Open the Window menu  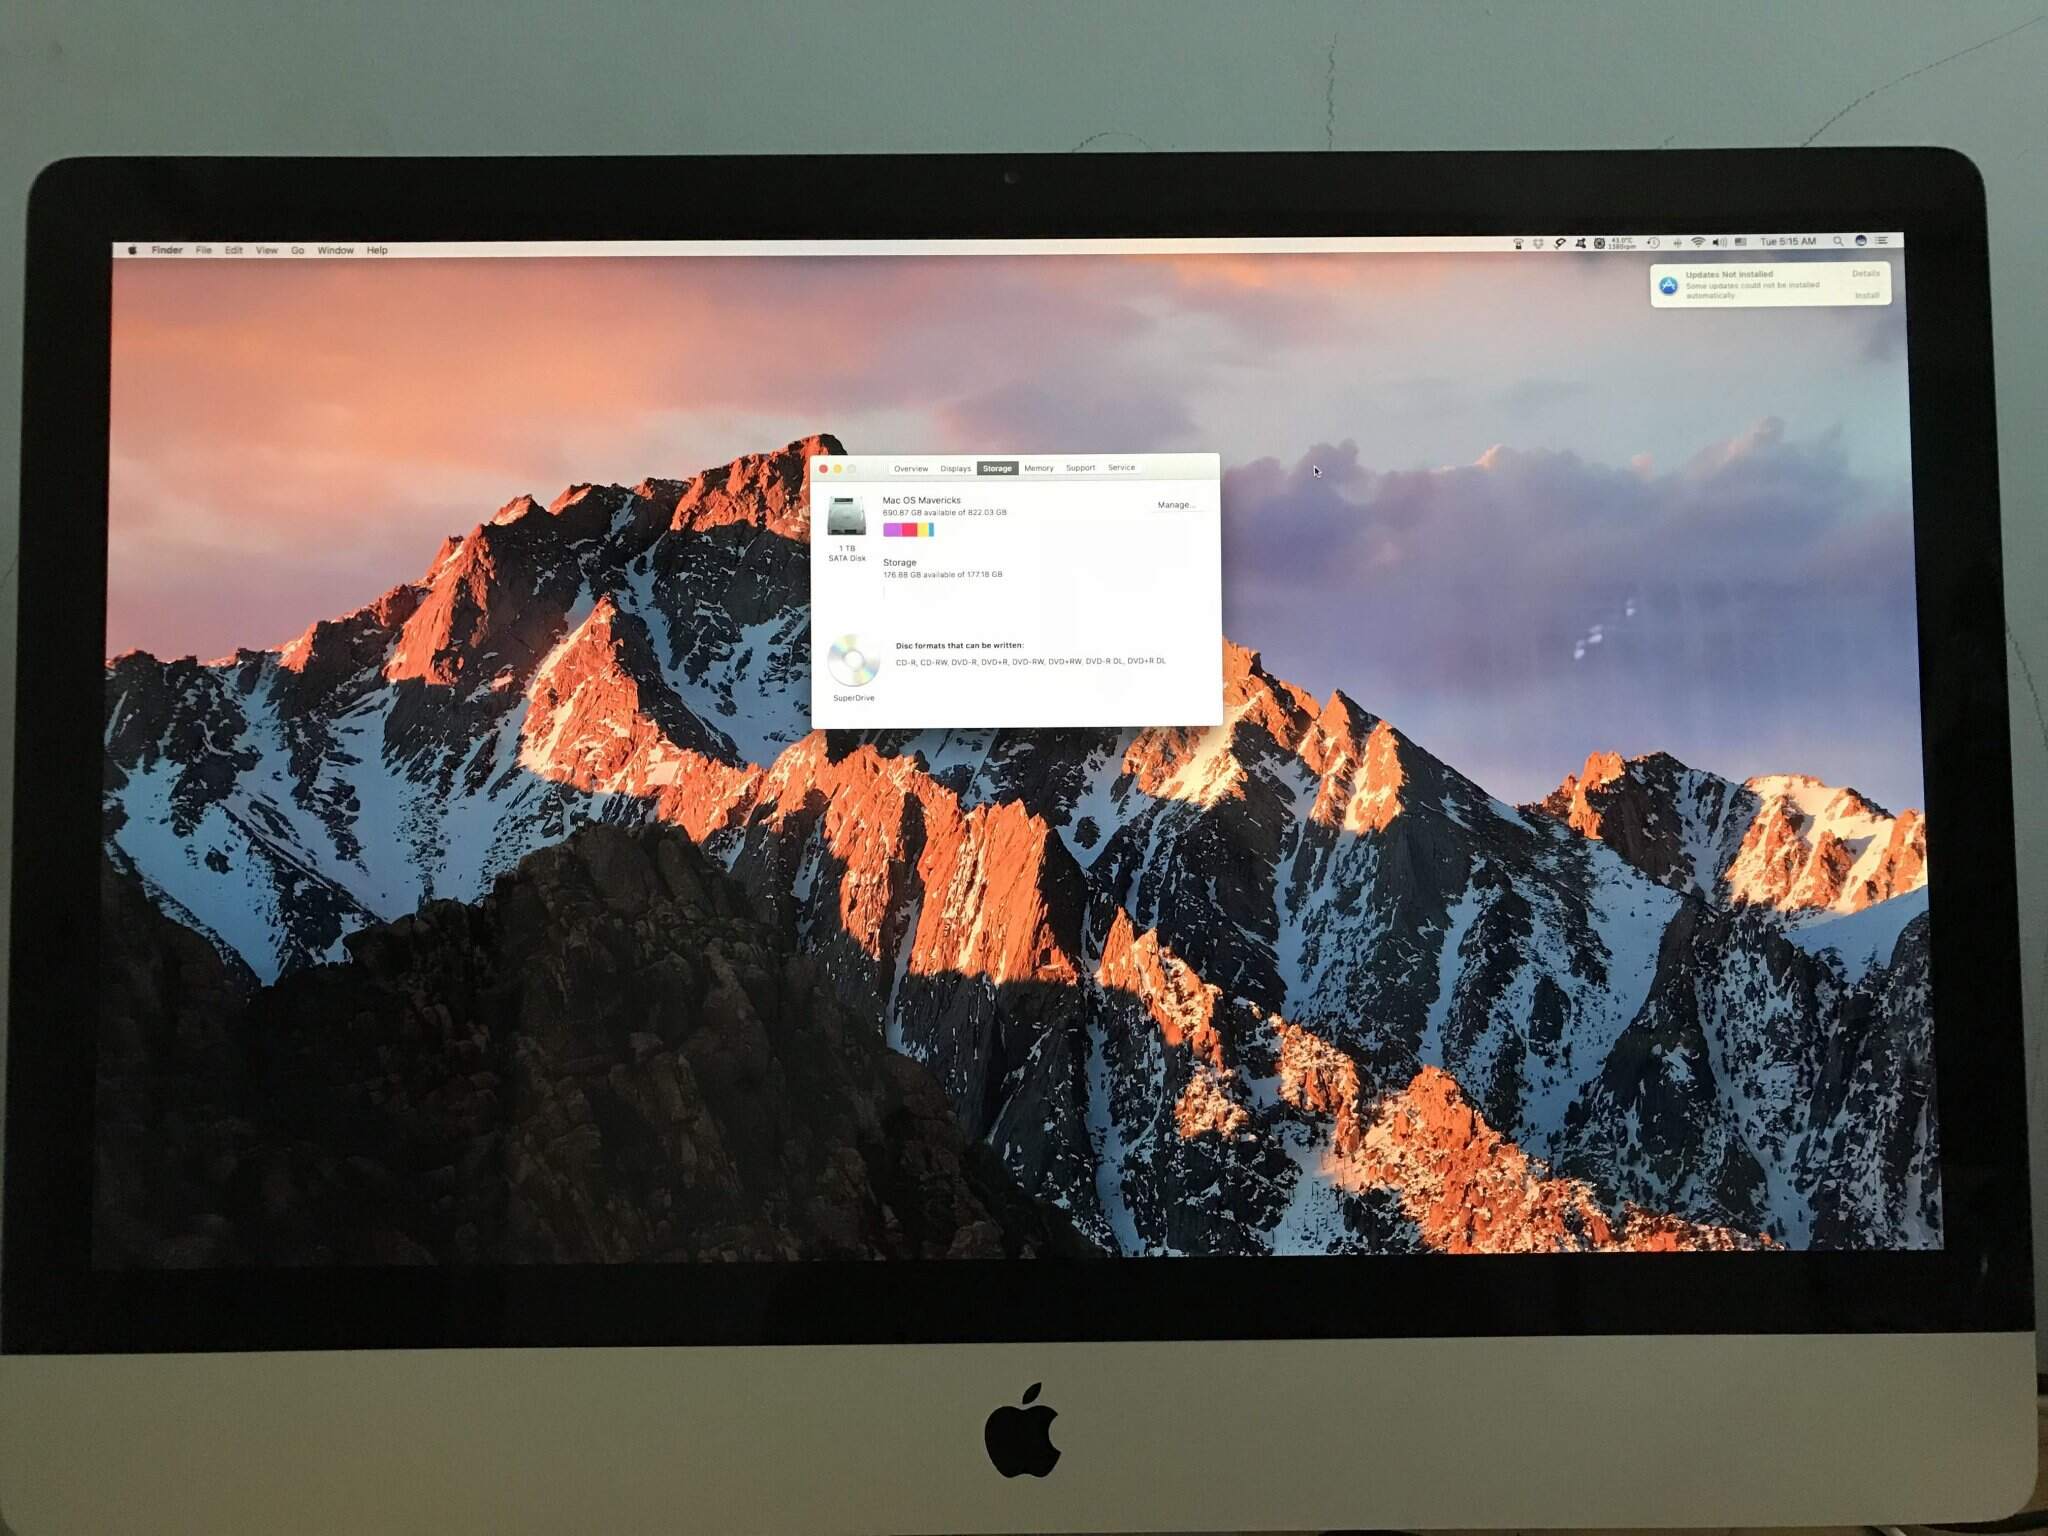335,250
